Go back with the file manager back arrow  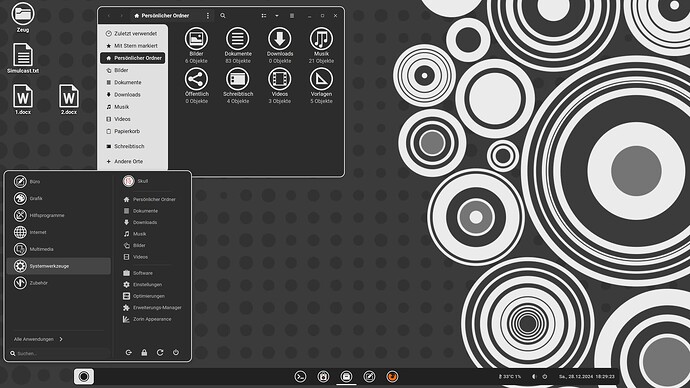(109, 16)
